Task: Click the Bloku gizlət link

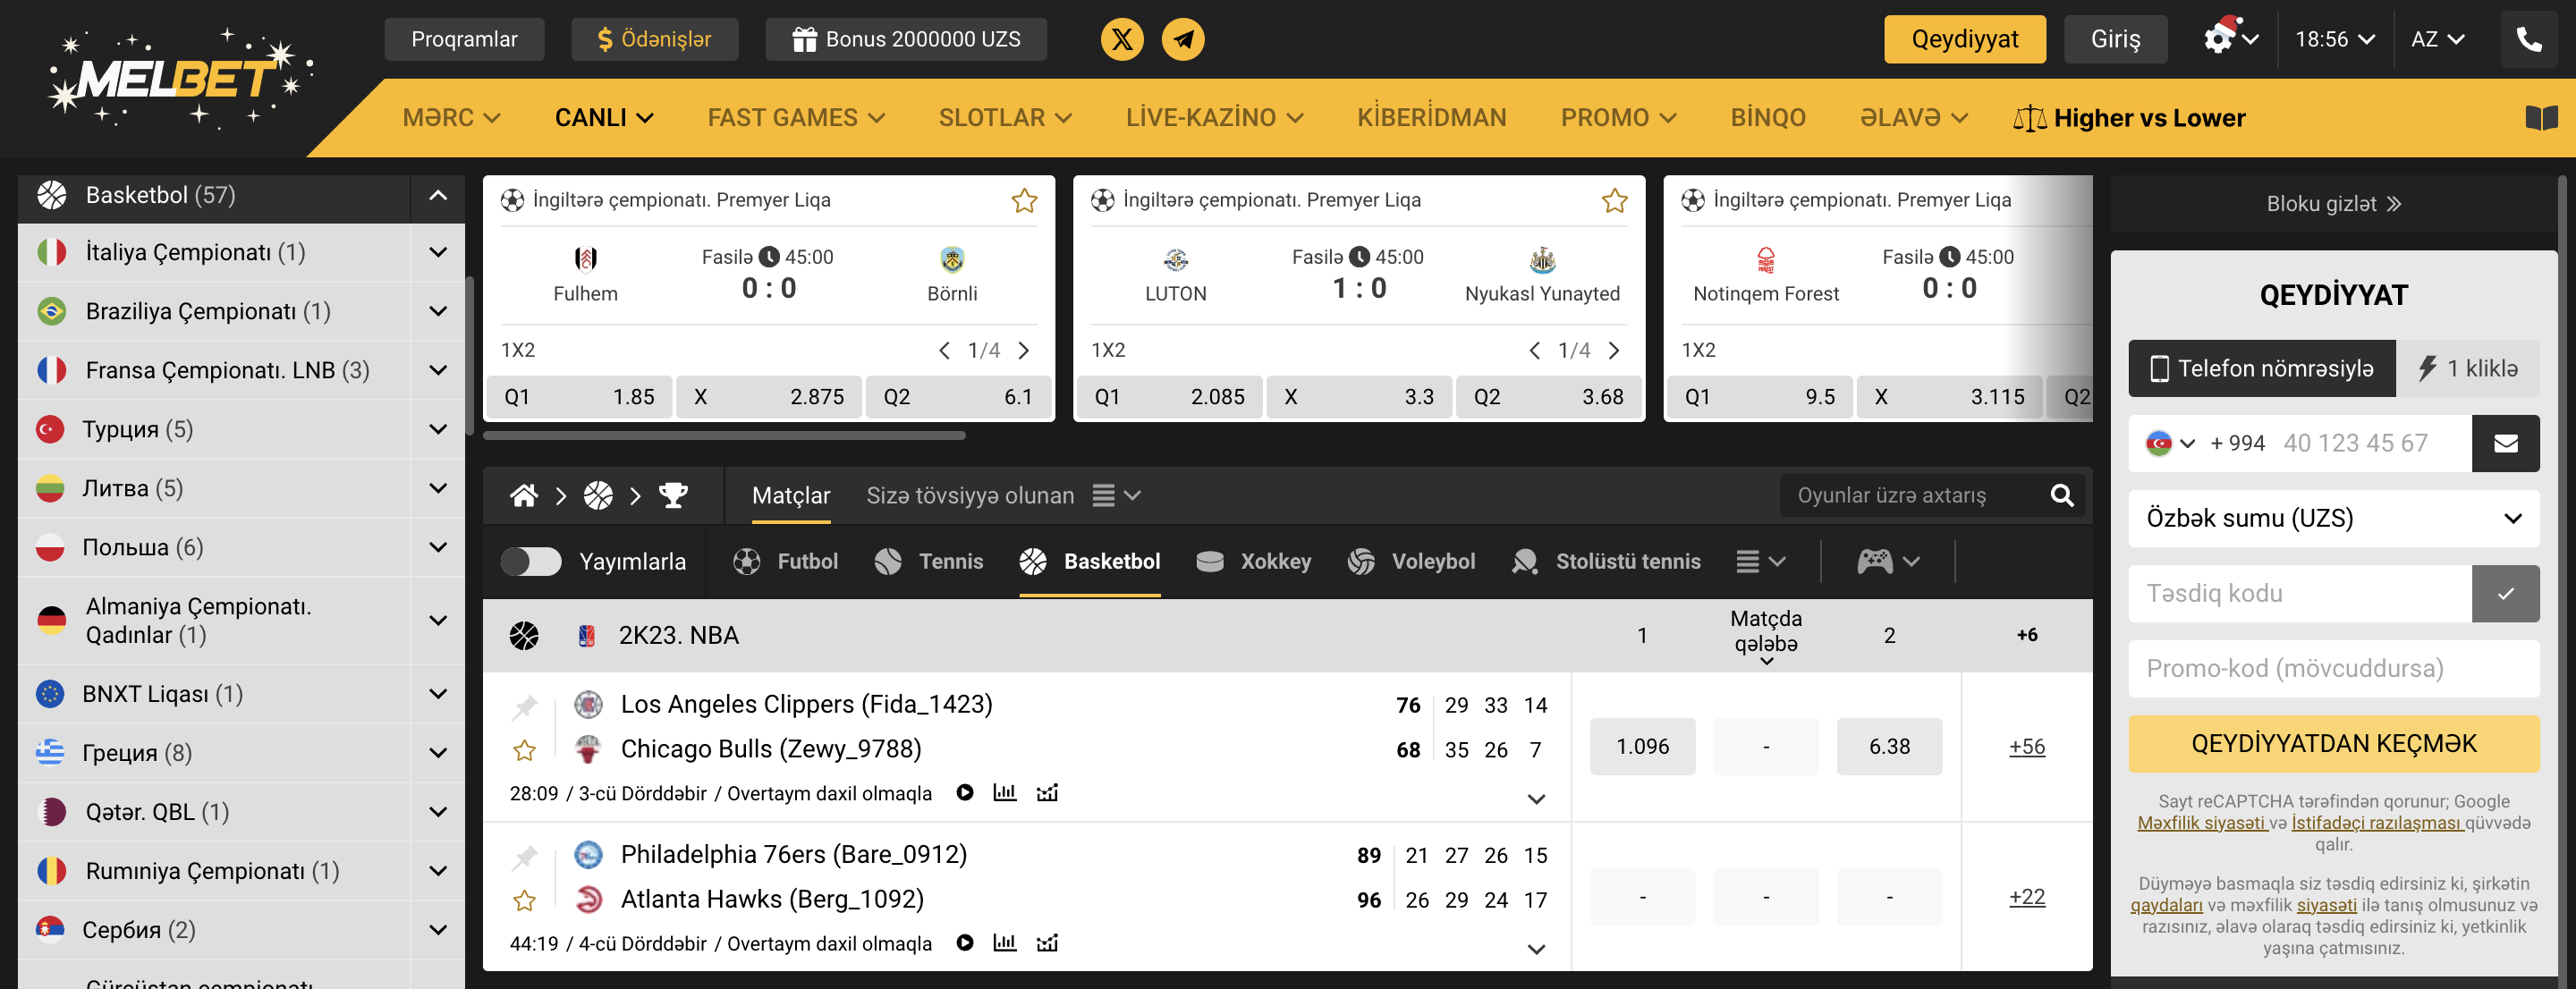Action: click(2333, 203)
